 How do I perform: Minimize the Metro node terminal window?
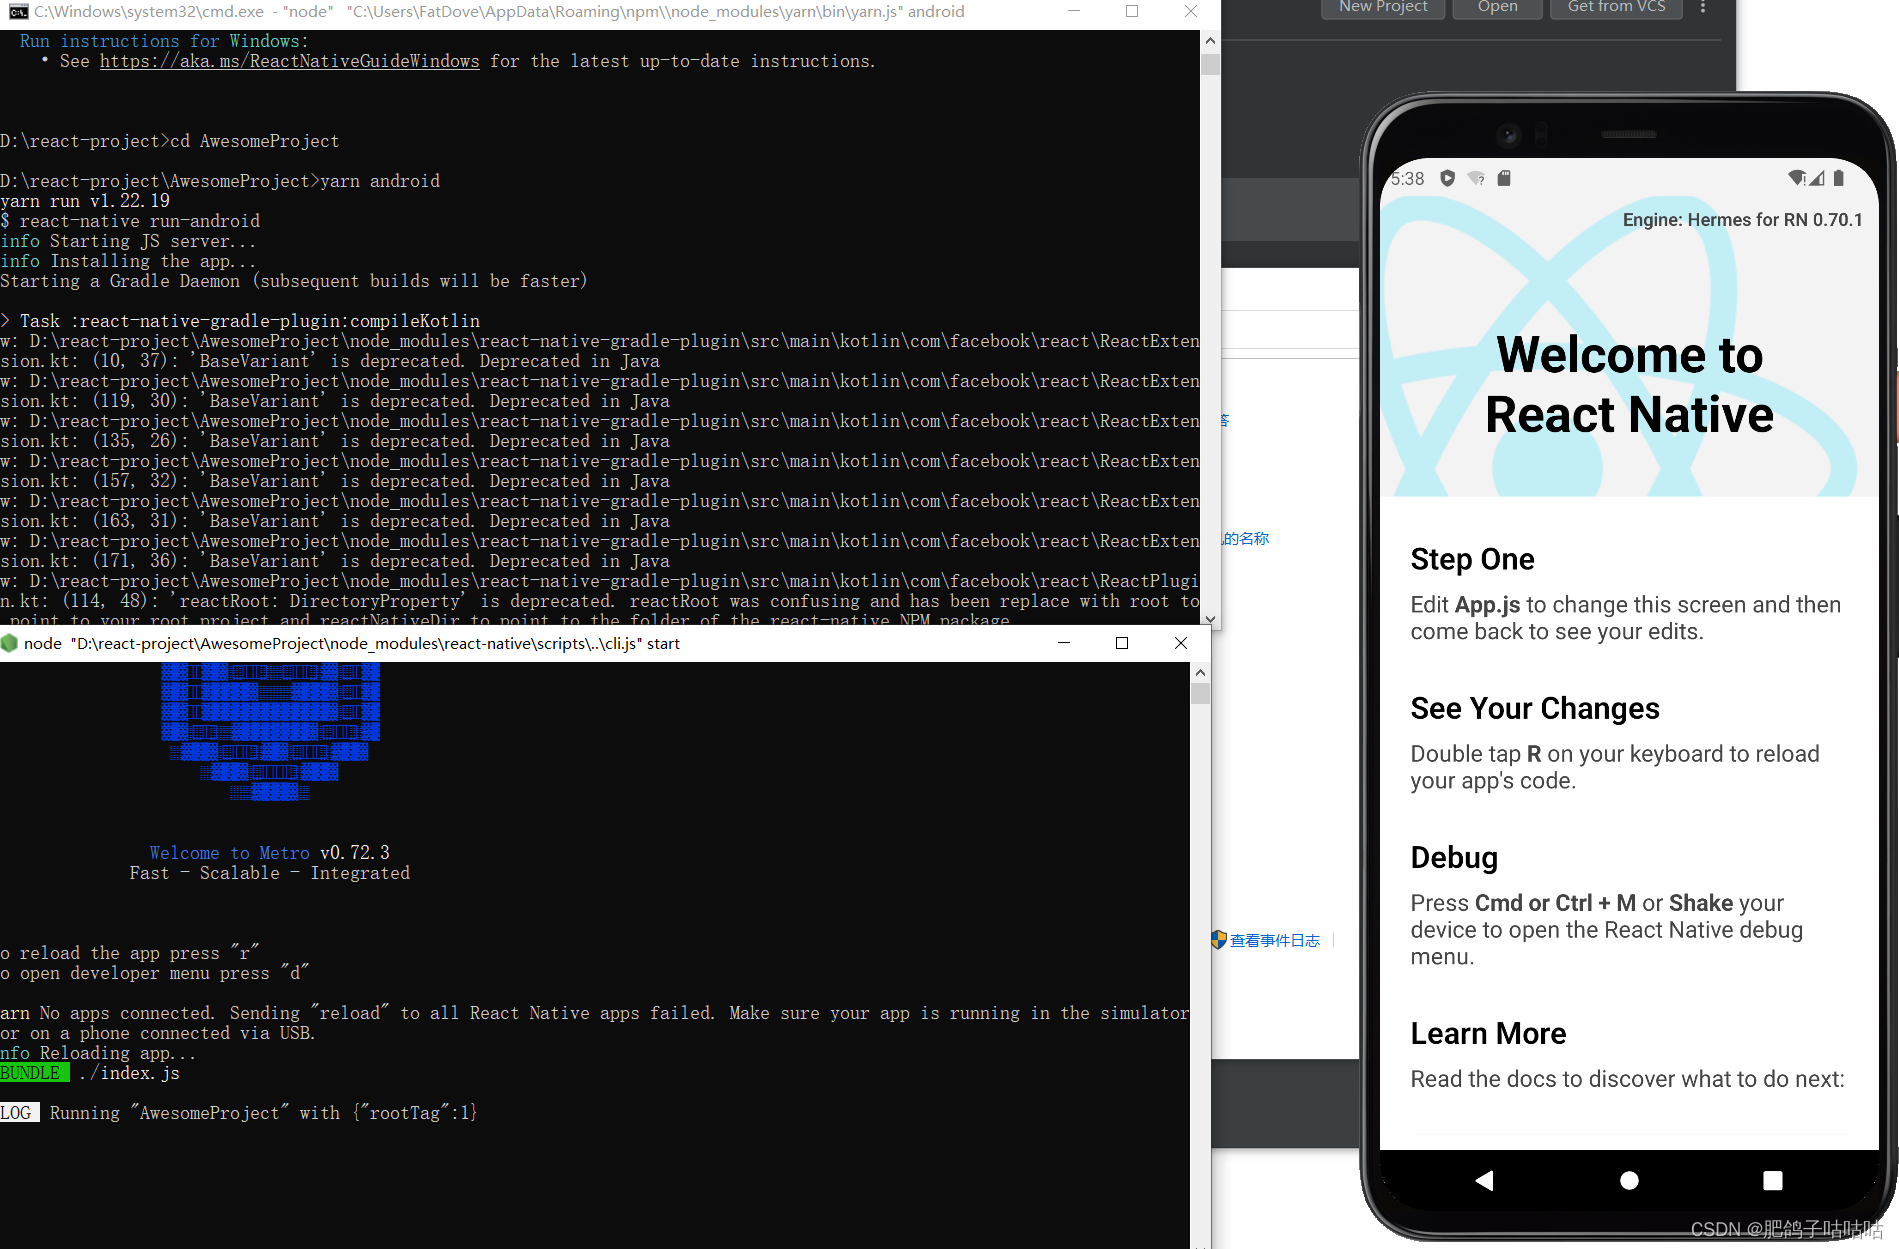click(x=1064, y=643)
